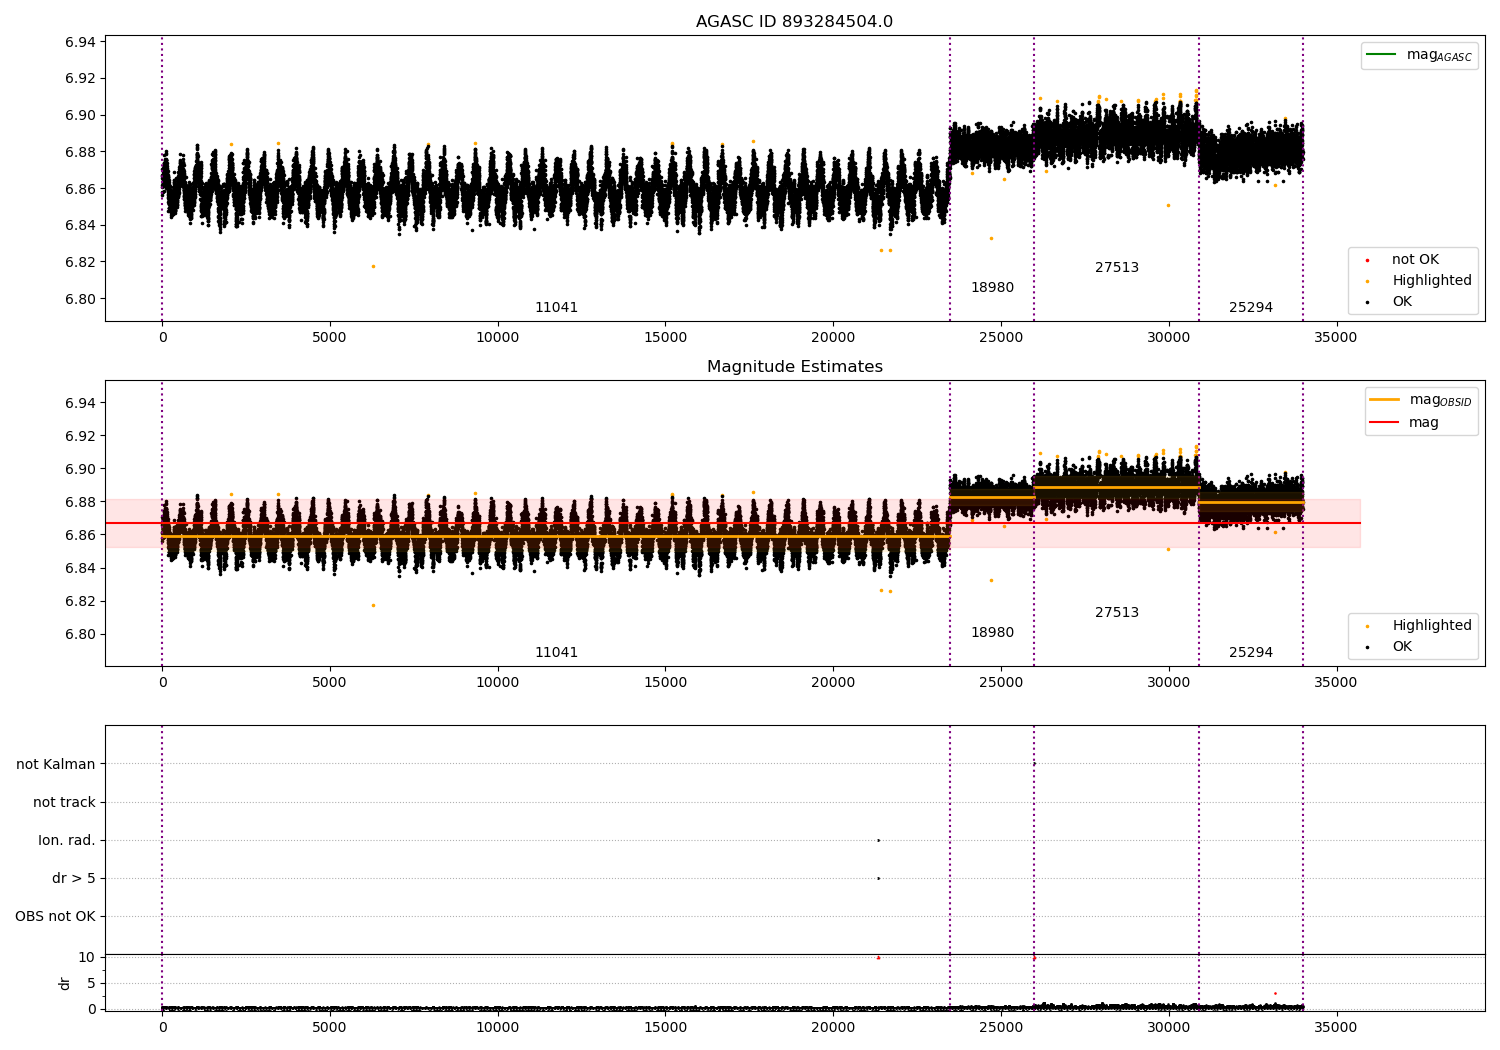Select the mag OBSID legend entry
The image size is (1500, 1050).
pyautogui.click(x=1420, y=400)
